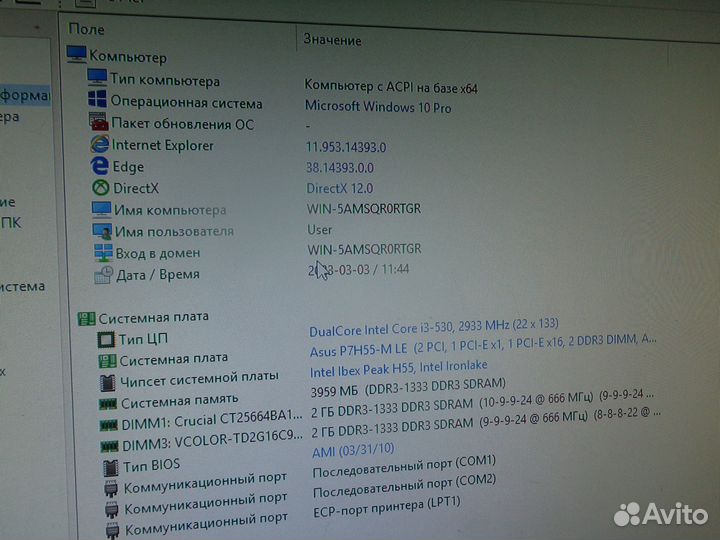Viewport: 720px width, 540px height.
Task: Click the DIMM3 memory module icon
Action: click(x=109, y=446)
